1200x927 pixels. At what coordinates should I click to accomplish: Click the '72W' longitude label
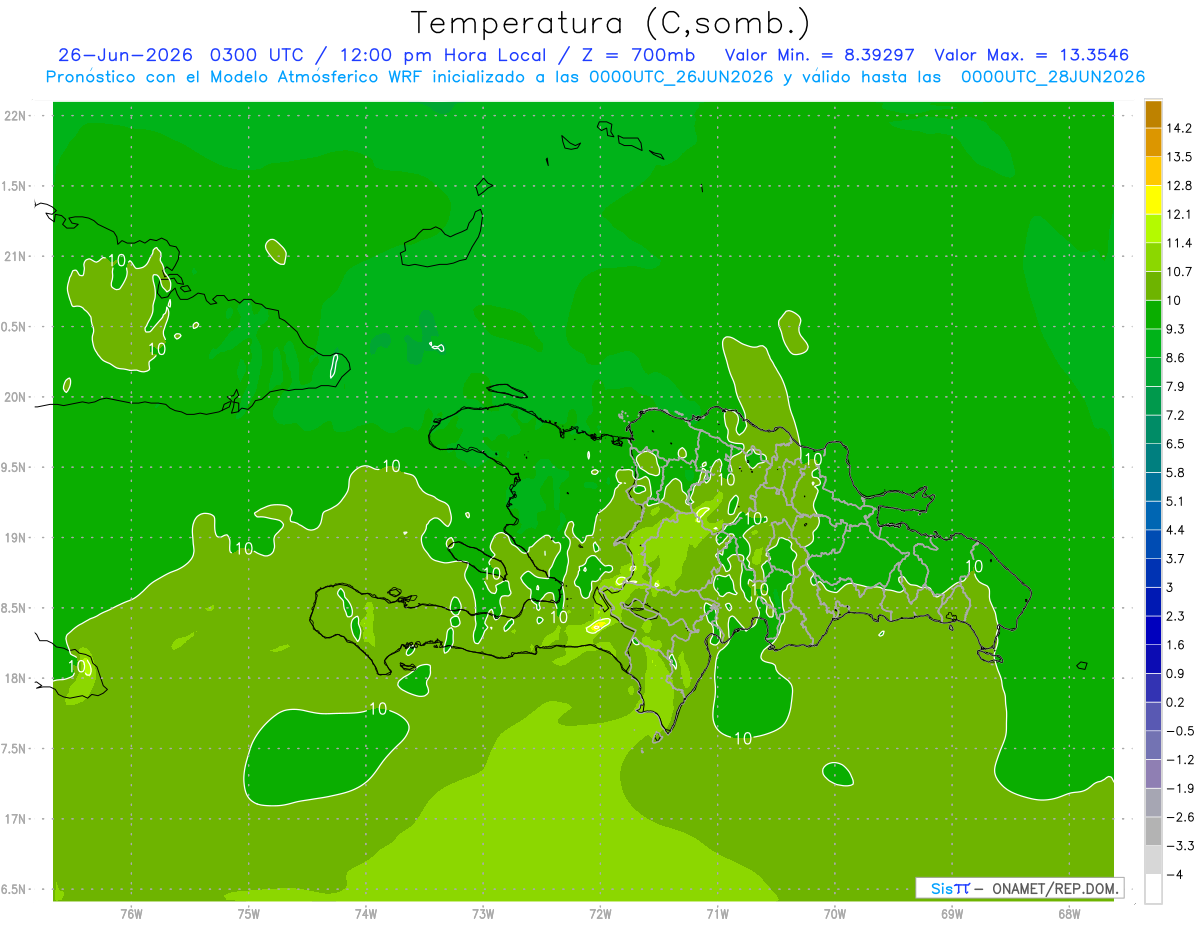pos(600,913)
